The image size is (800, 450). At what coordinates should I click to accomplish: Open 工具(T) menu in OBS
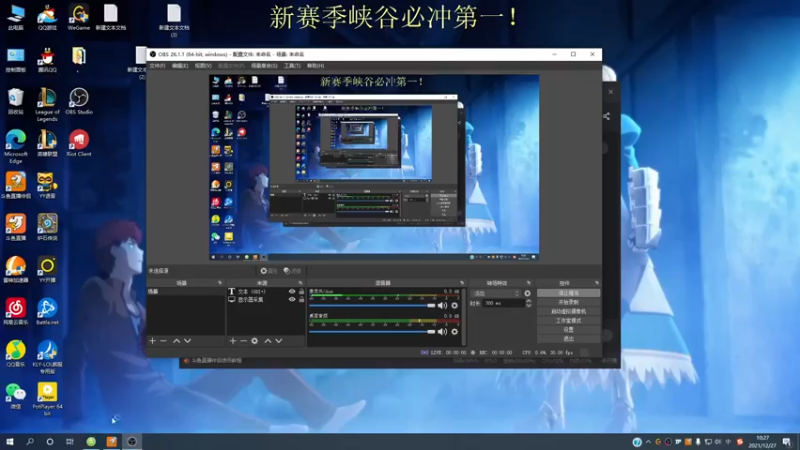(x=292, y=66)
